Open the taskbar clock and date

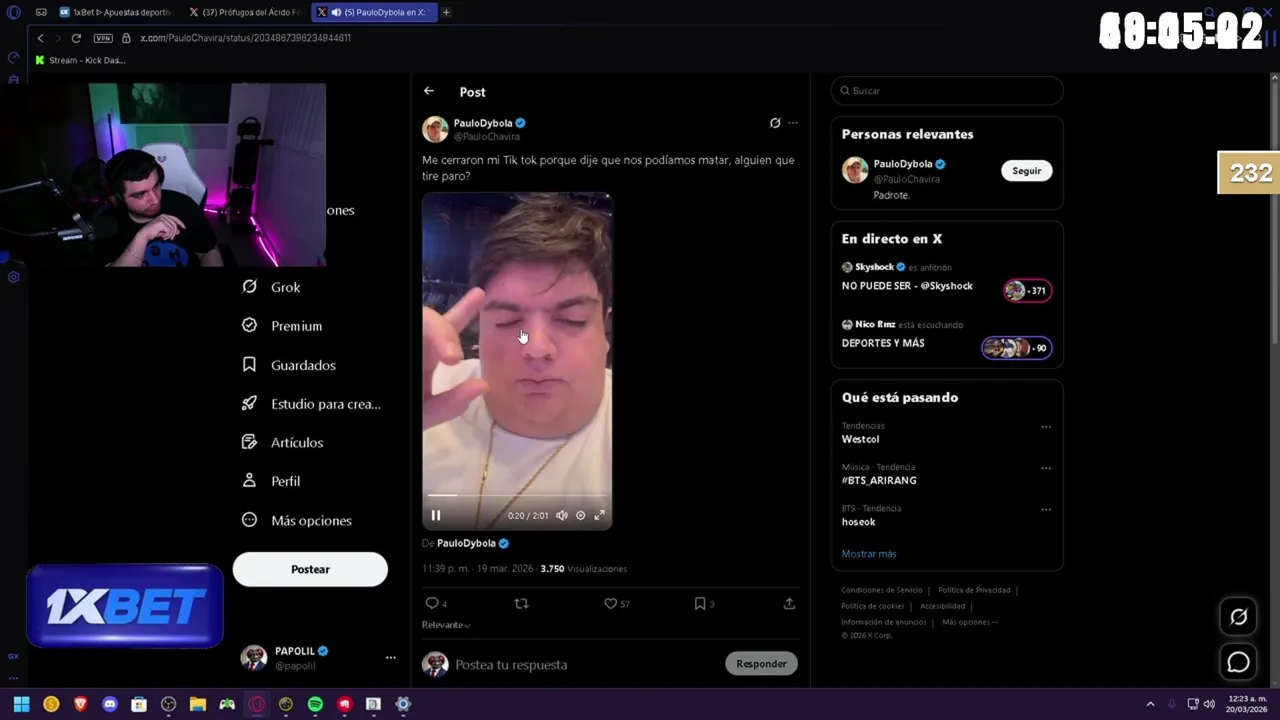(x=1247, y=704)
